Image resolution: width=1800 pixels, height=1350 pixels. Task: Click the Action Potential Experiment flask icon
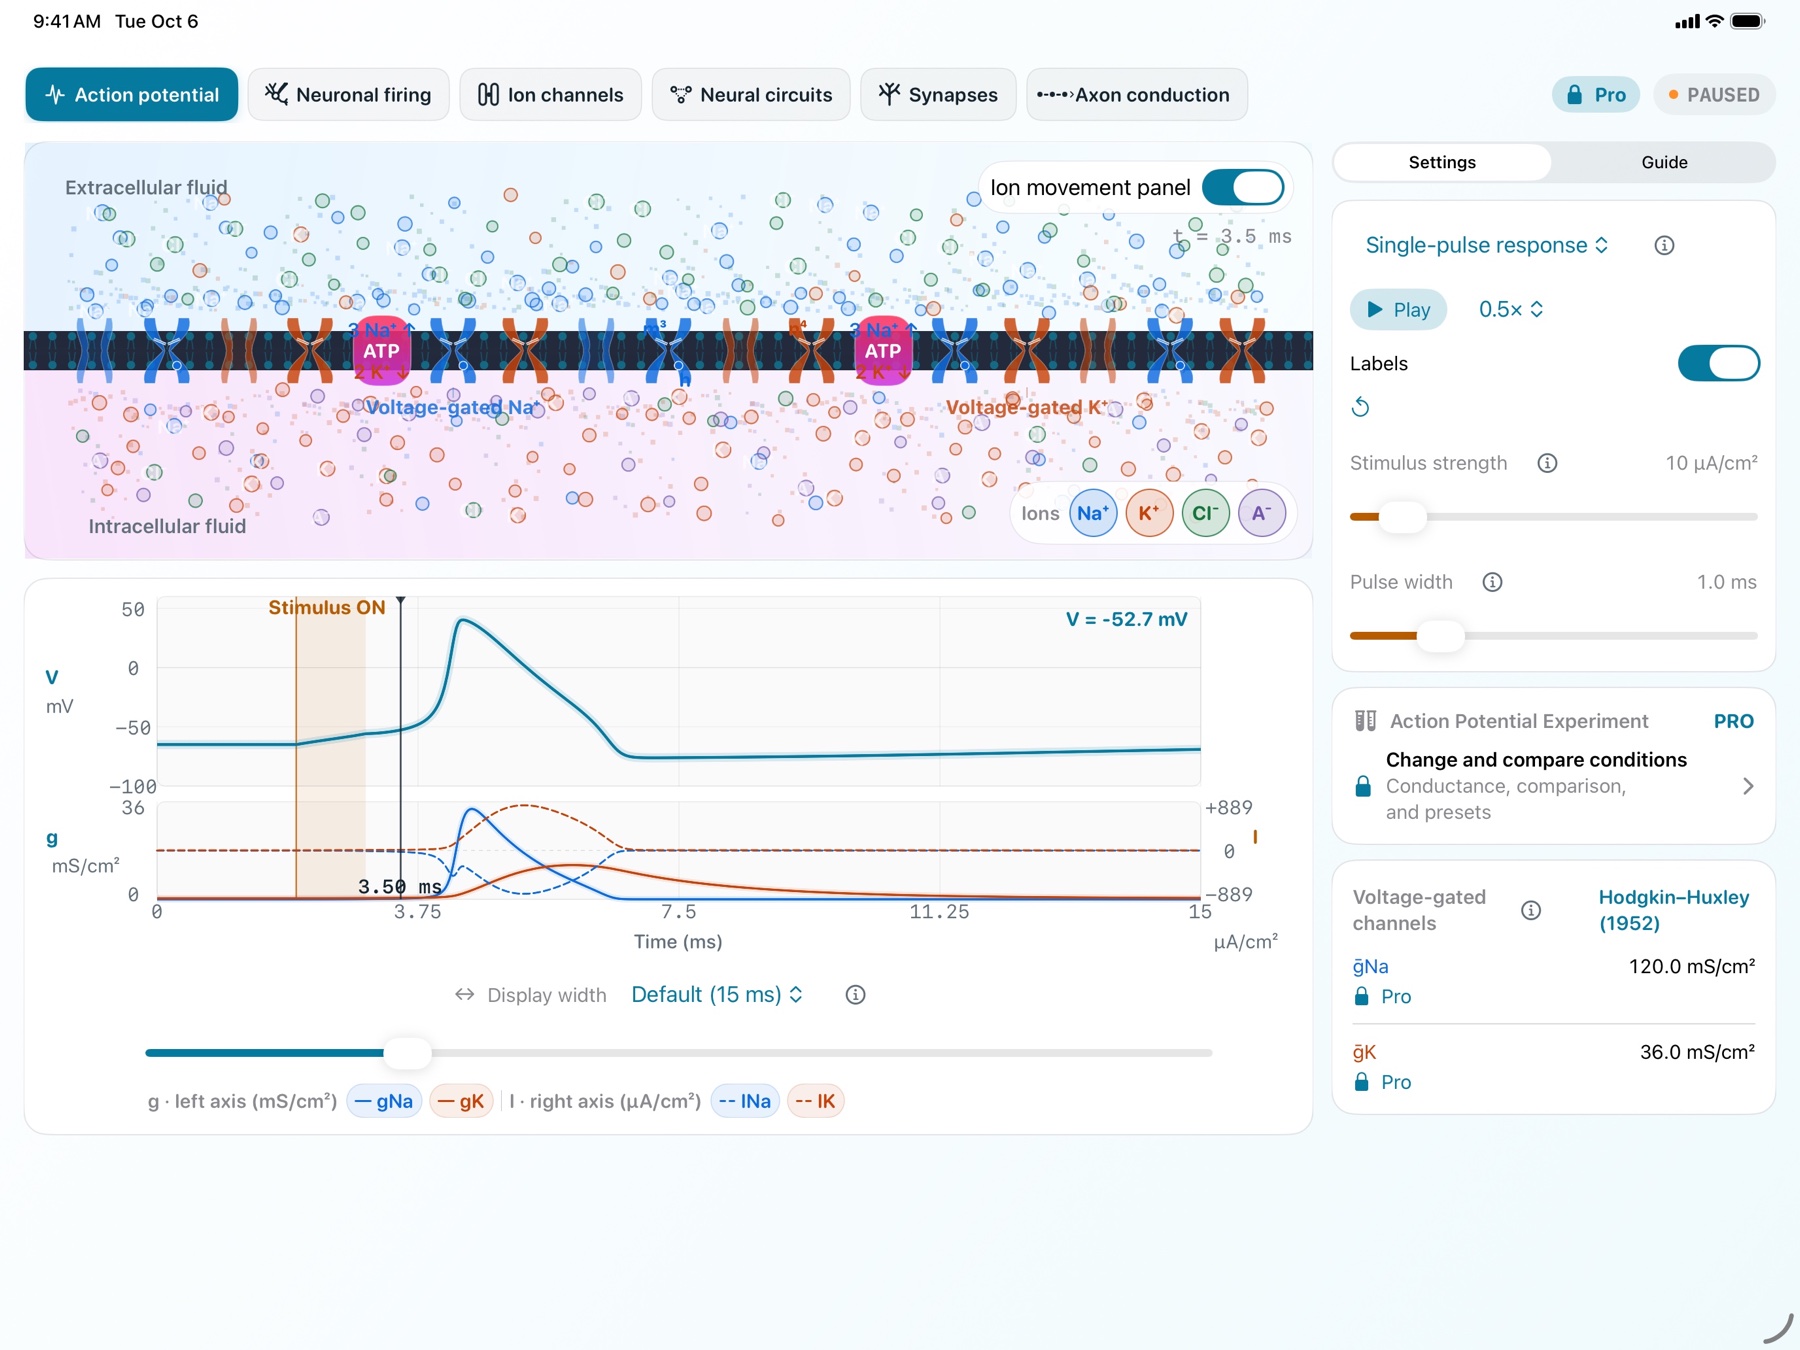click(x=1365, y=721)
